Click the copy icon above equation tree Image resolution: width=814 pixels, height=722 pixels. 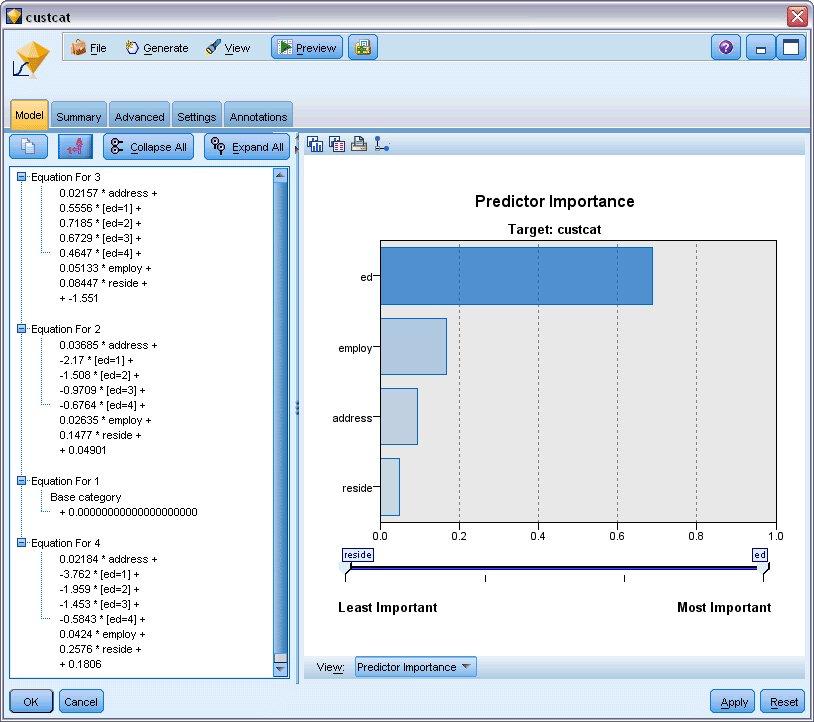pyautogui.click(x=29, y=147)
